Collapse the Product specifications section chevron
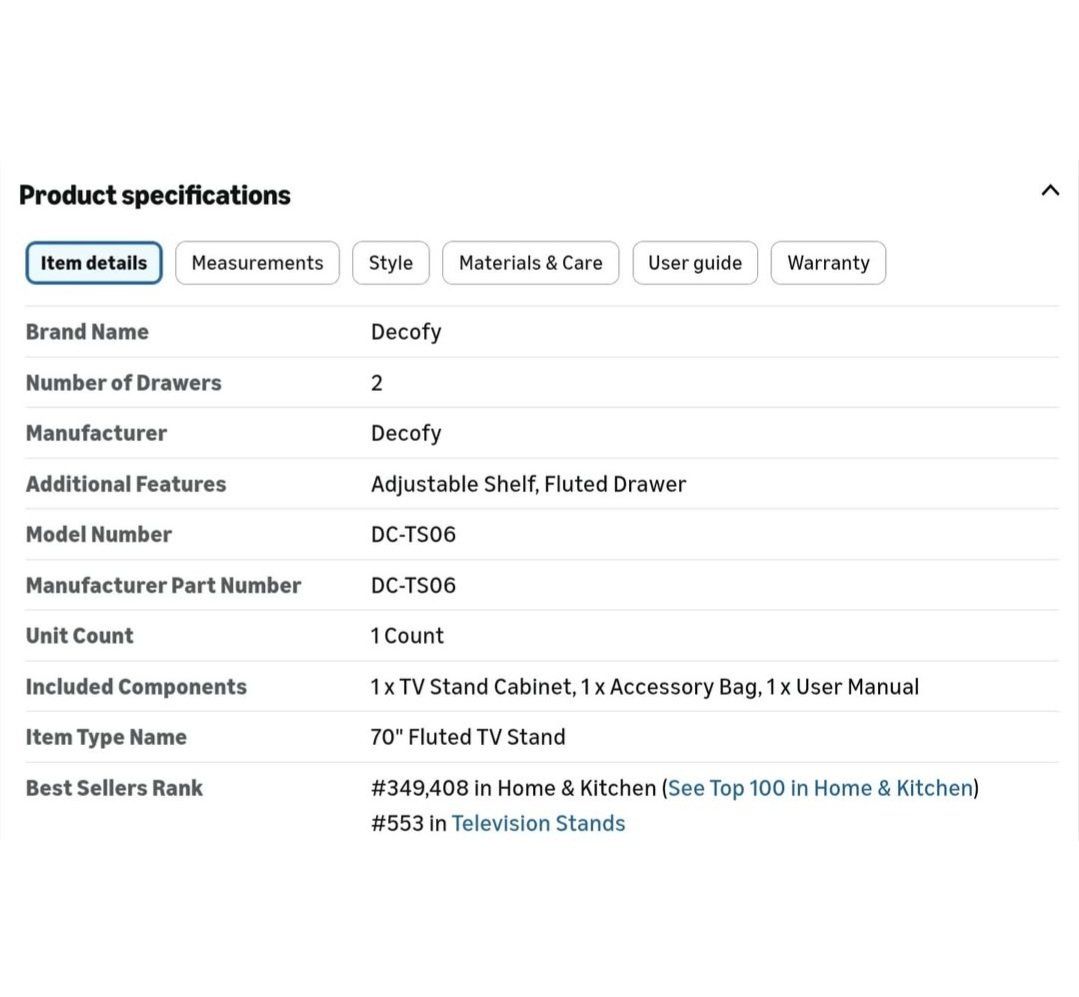 (x=1049, y=191)
